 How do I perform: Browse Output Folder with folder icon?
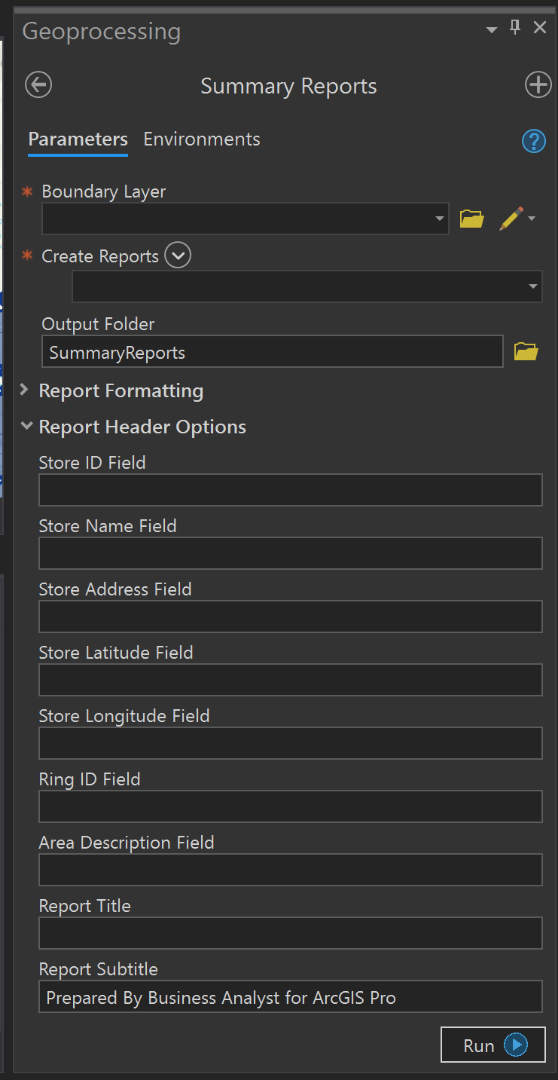pos(526,352)
